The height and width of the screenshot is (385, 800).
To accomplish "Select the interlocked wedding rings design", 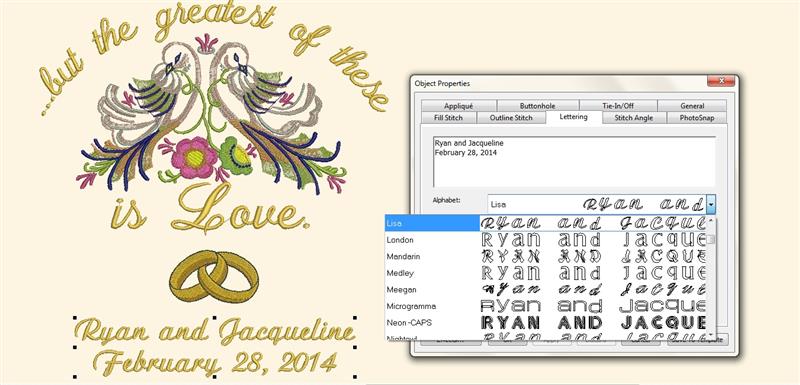I will pos(214,276).
